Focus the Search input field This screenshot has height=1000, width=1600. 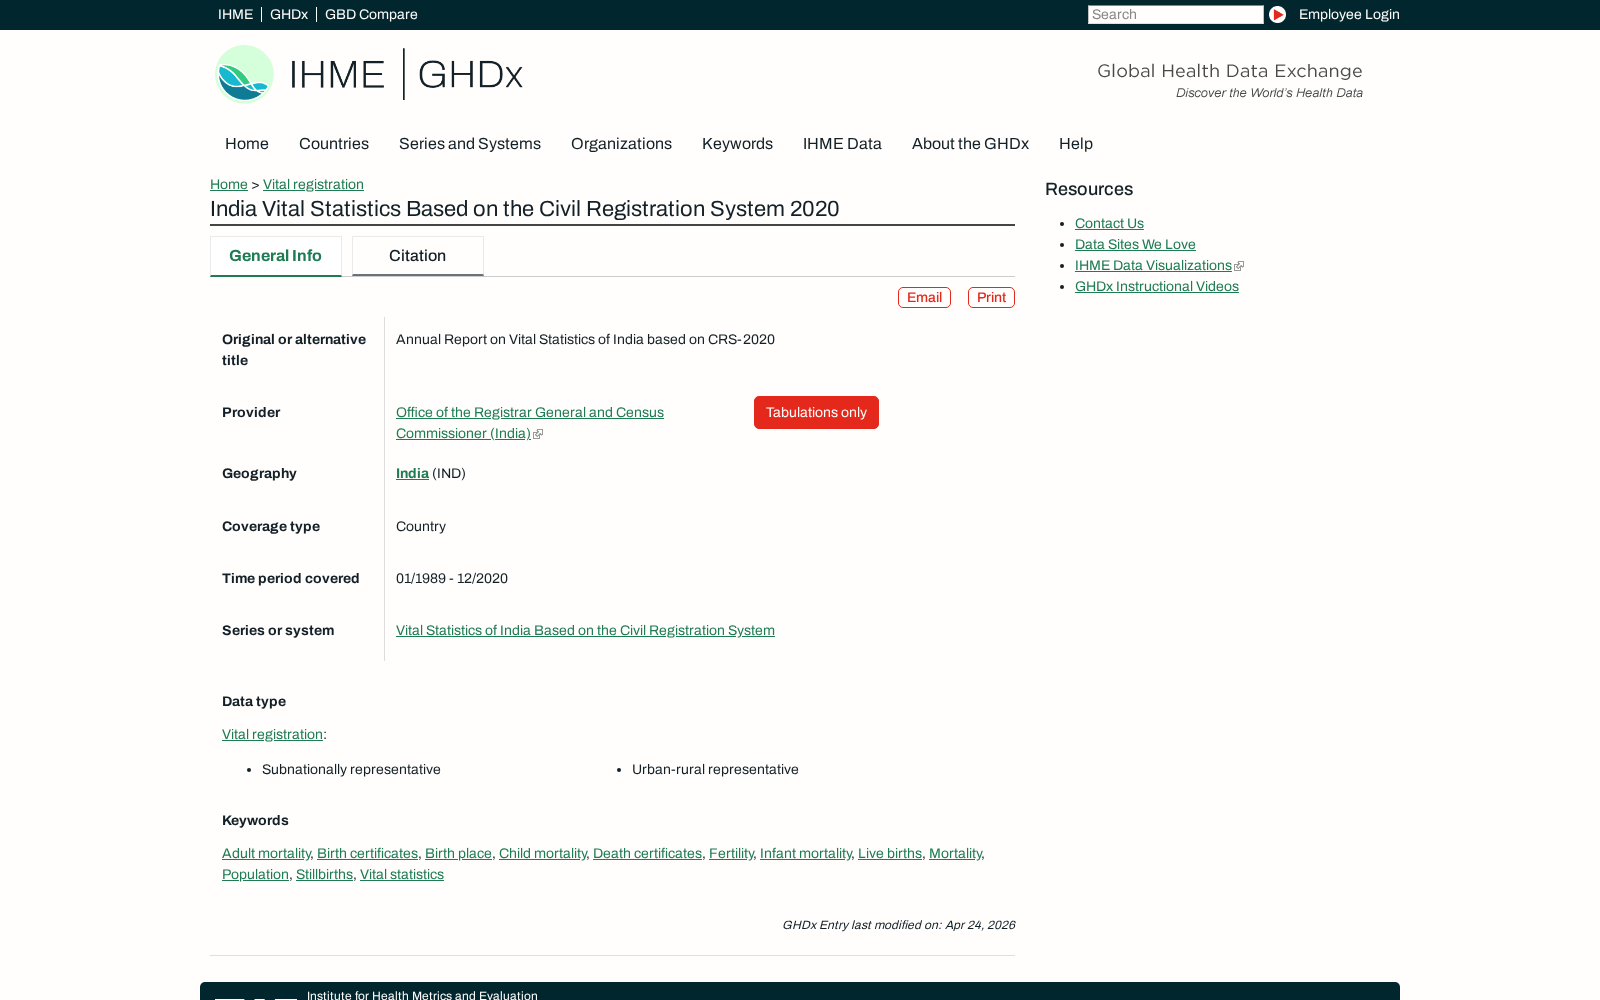1175,14
